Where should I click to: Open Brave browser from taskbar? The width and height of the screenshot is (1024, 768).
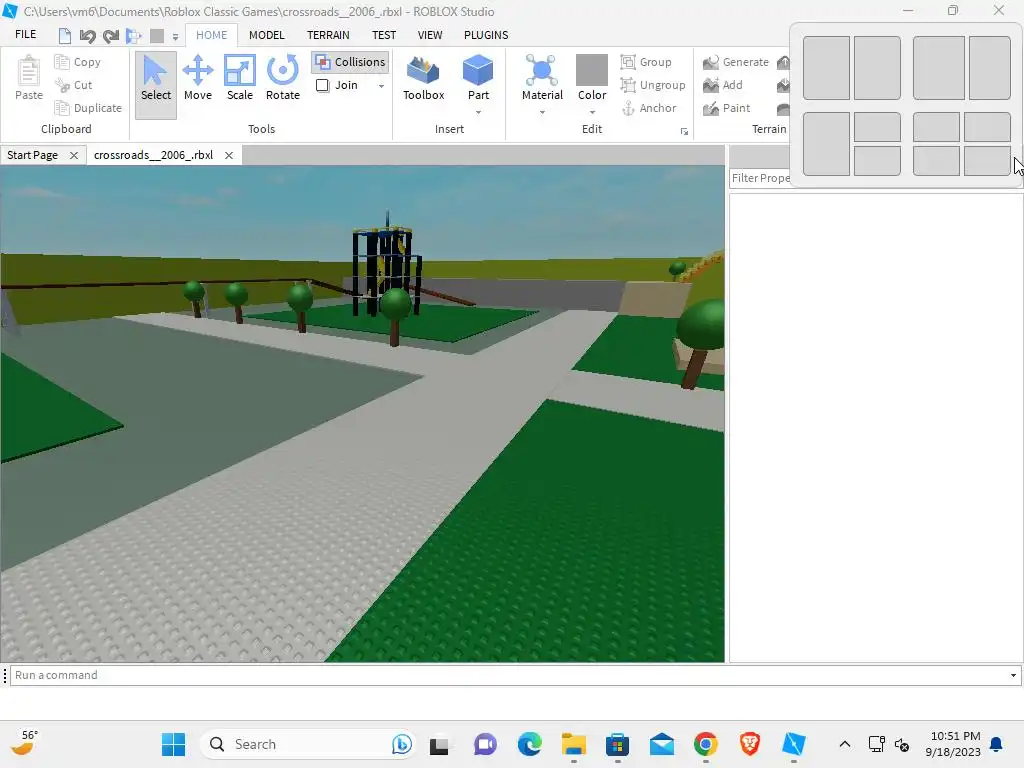point(750,744)
